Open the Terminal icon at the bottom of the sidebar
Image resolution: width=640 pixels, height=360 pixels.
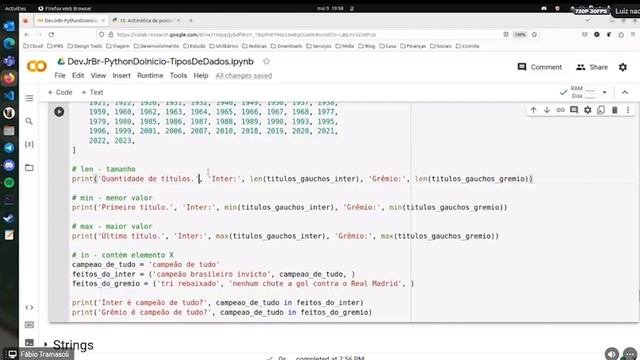29,342
